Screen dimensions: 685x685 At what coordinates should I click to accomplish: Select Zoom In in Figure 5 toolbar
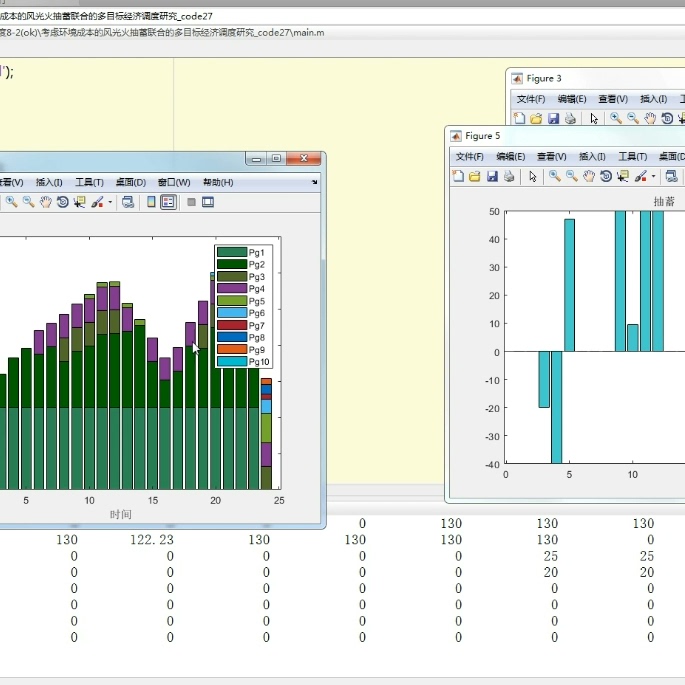555,176
